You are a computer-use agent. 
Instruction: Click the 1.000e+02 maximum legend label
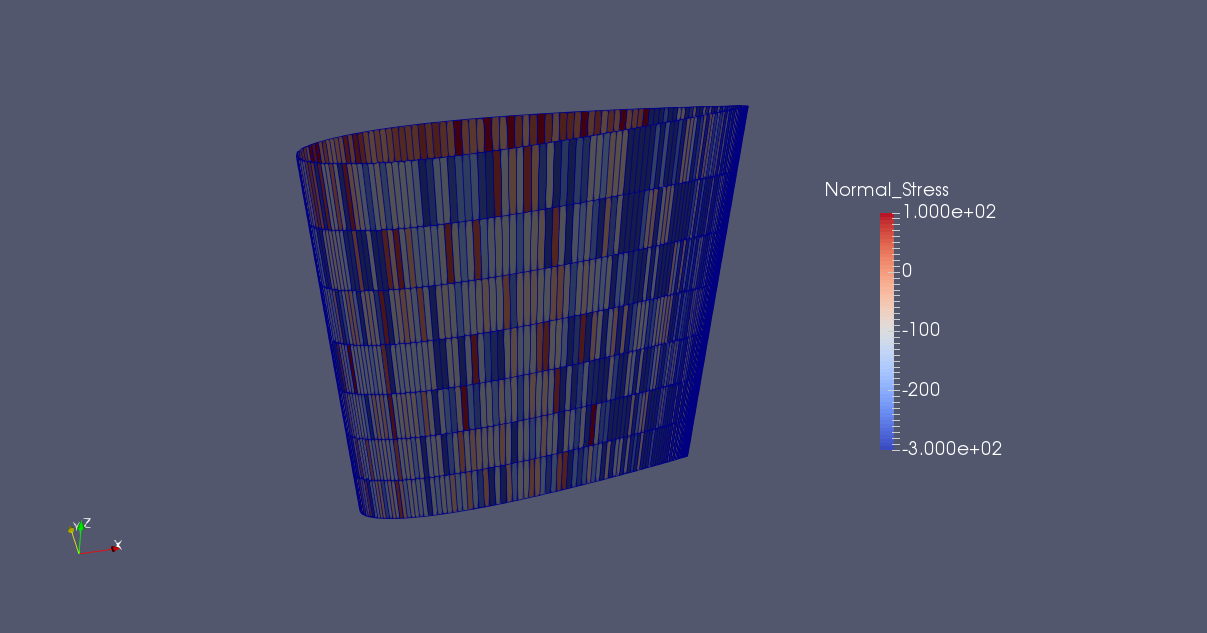[x=948, y=212]
